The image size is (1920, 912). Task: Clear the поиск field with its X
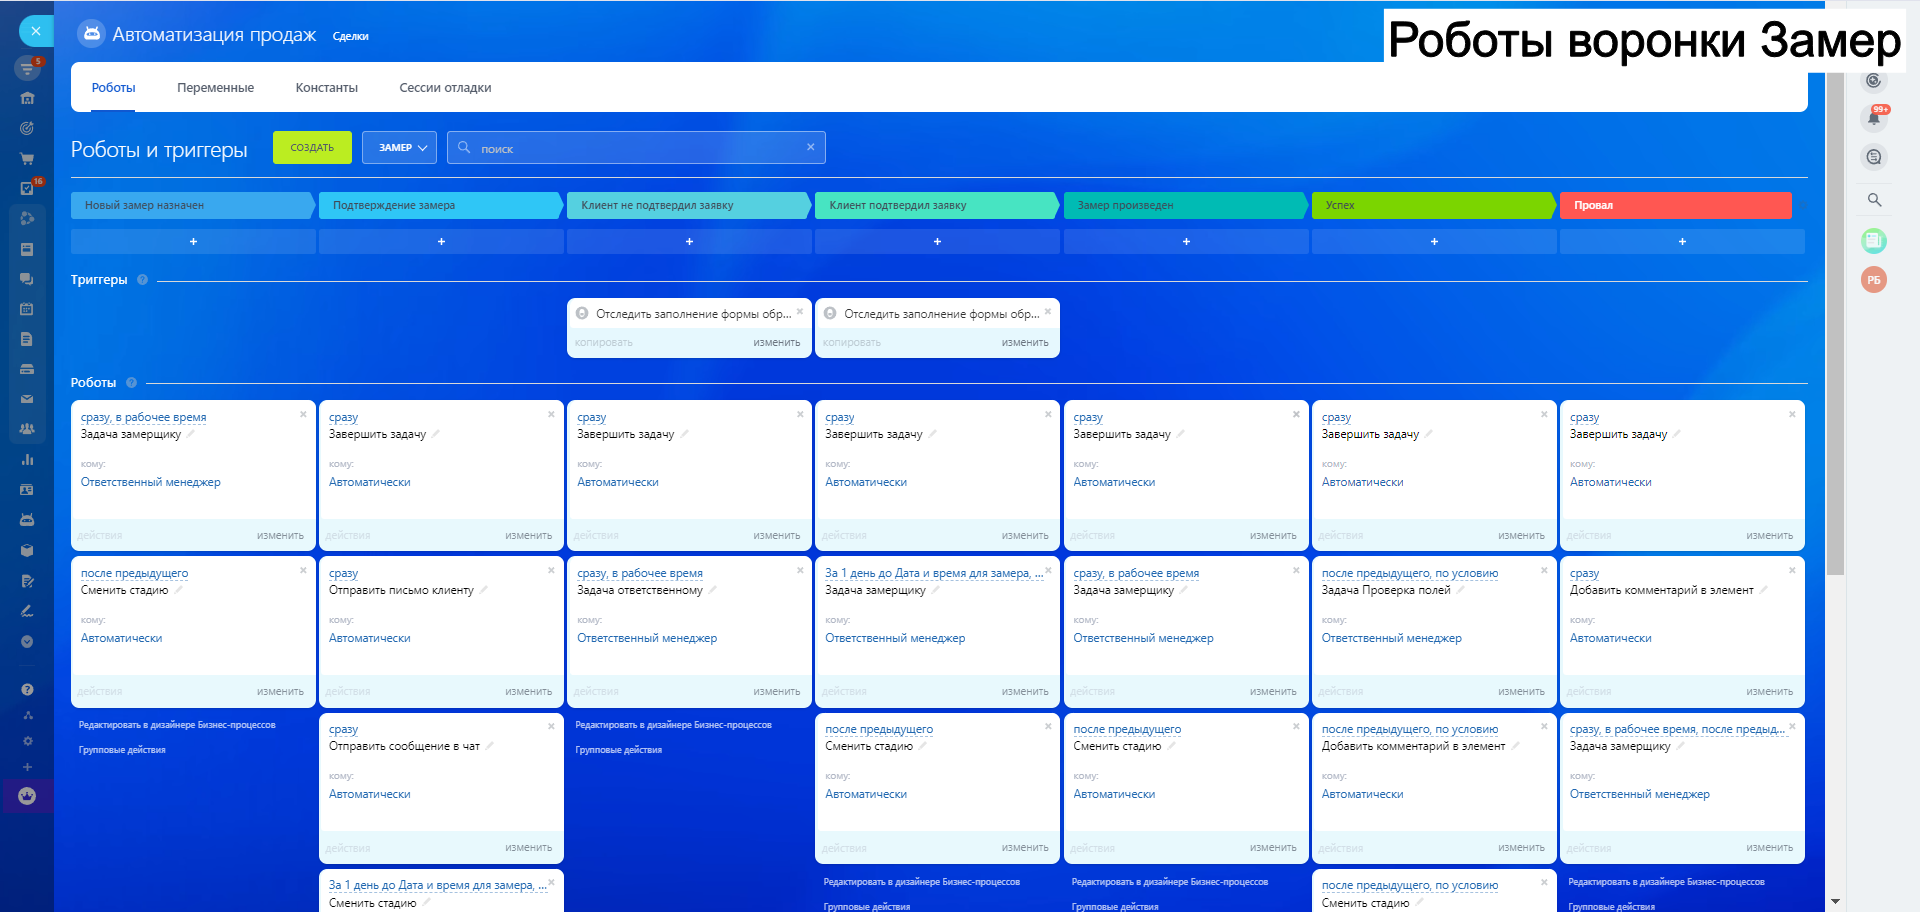tap(811, 147)
